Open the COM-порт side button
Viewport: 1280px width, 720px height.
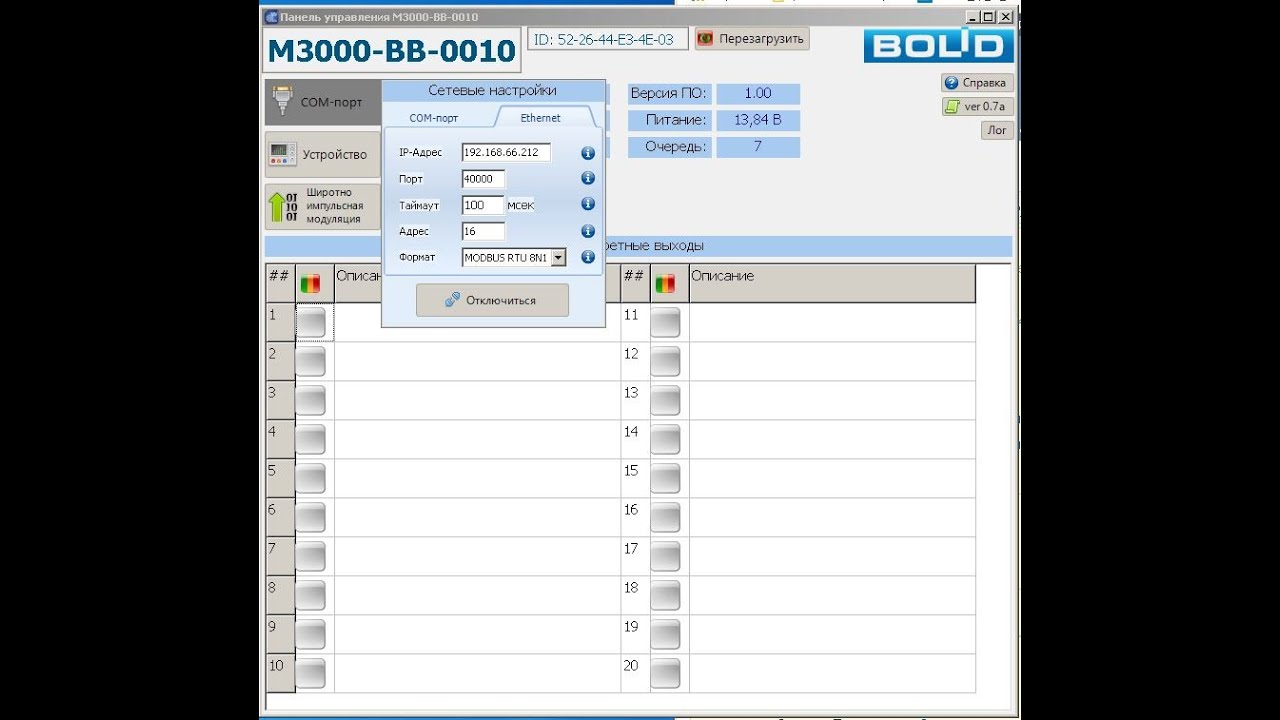click(x=323, y=102)
